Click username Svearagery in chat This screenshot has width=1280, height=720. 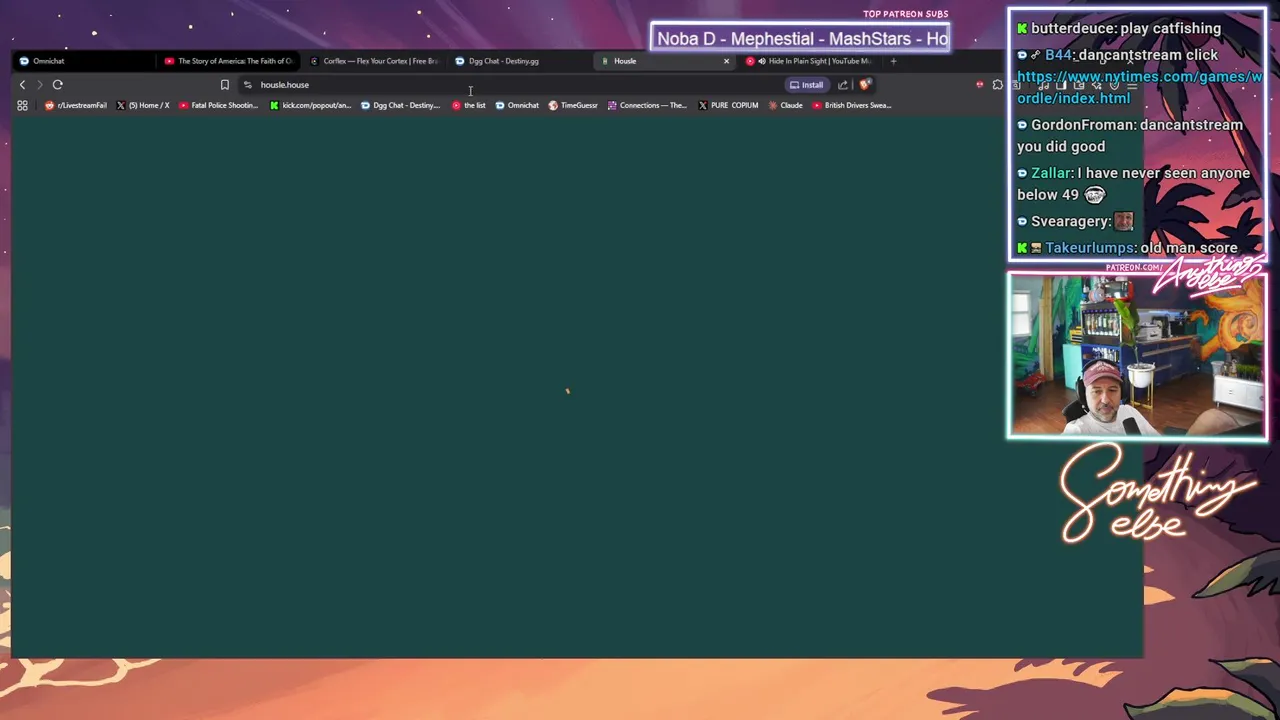point(1070,221)
